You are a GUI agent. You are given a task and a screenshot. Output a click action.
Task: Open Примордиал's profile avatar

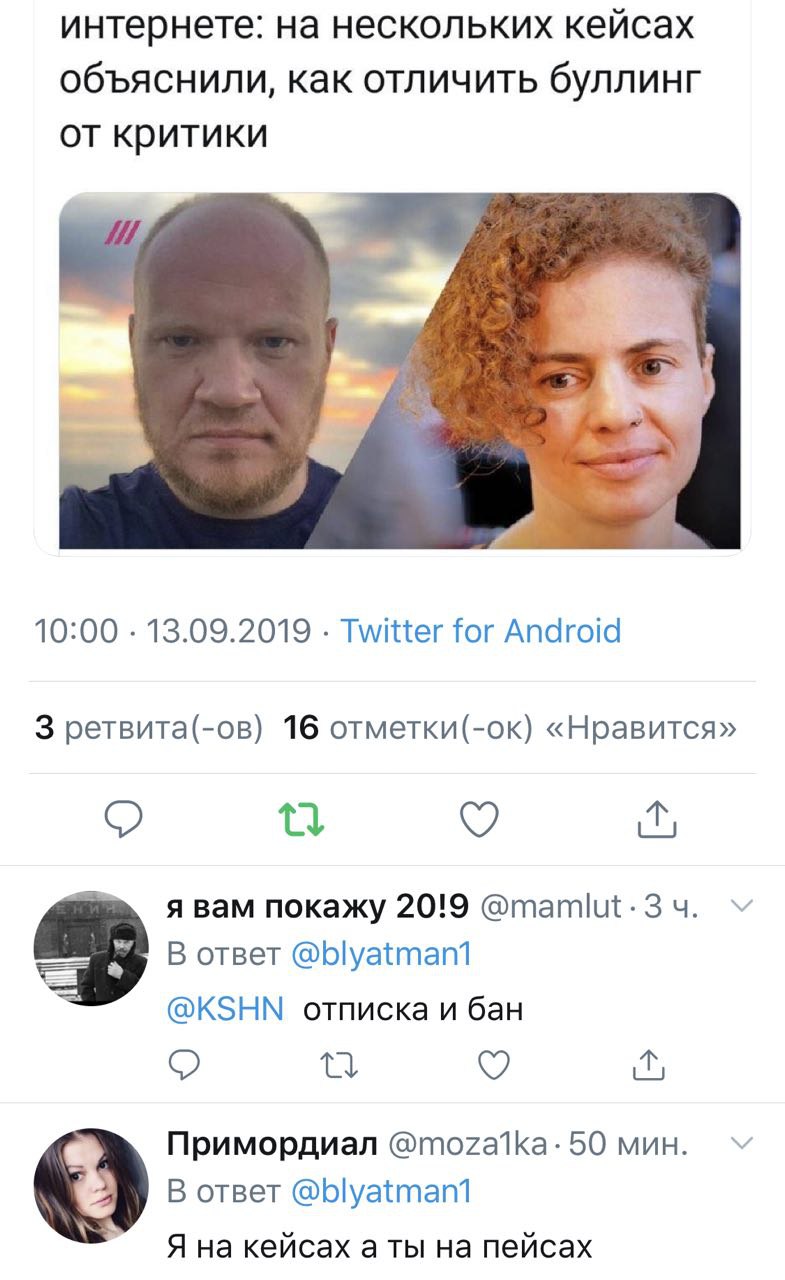pyautogui.click(x=91, y=1185)
